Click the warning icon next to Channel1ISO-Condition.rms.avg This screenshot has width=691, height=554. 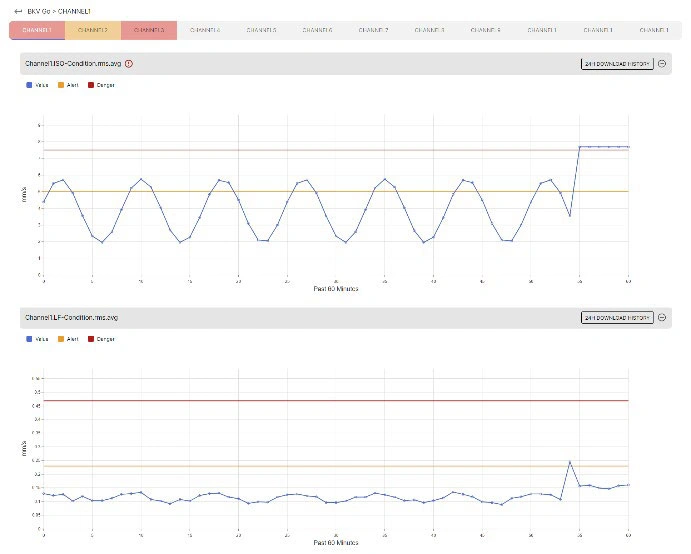(x=129, y=64)
